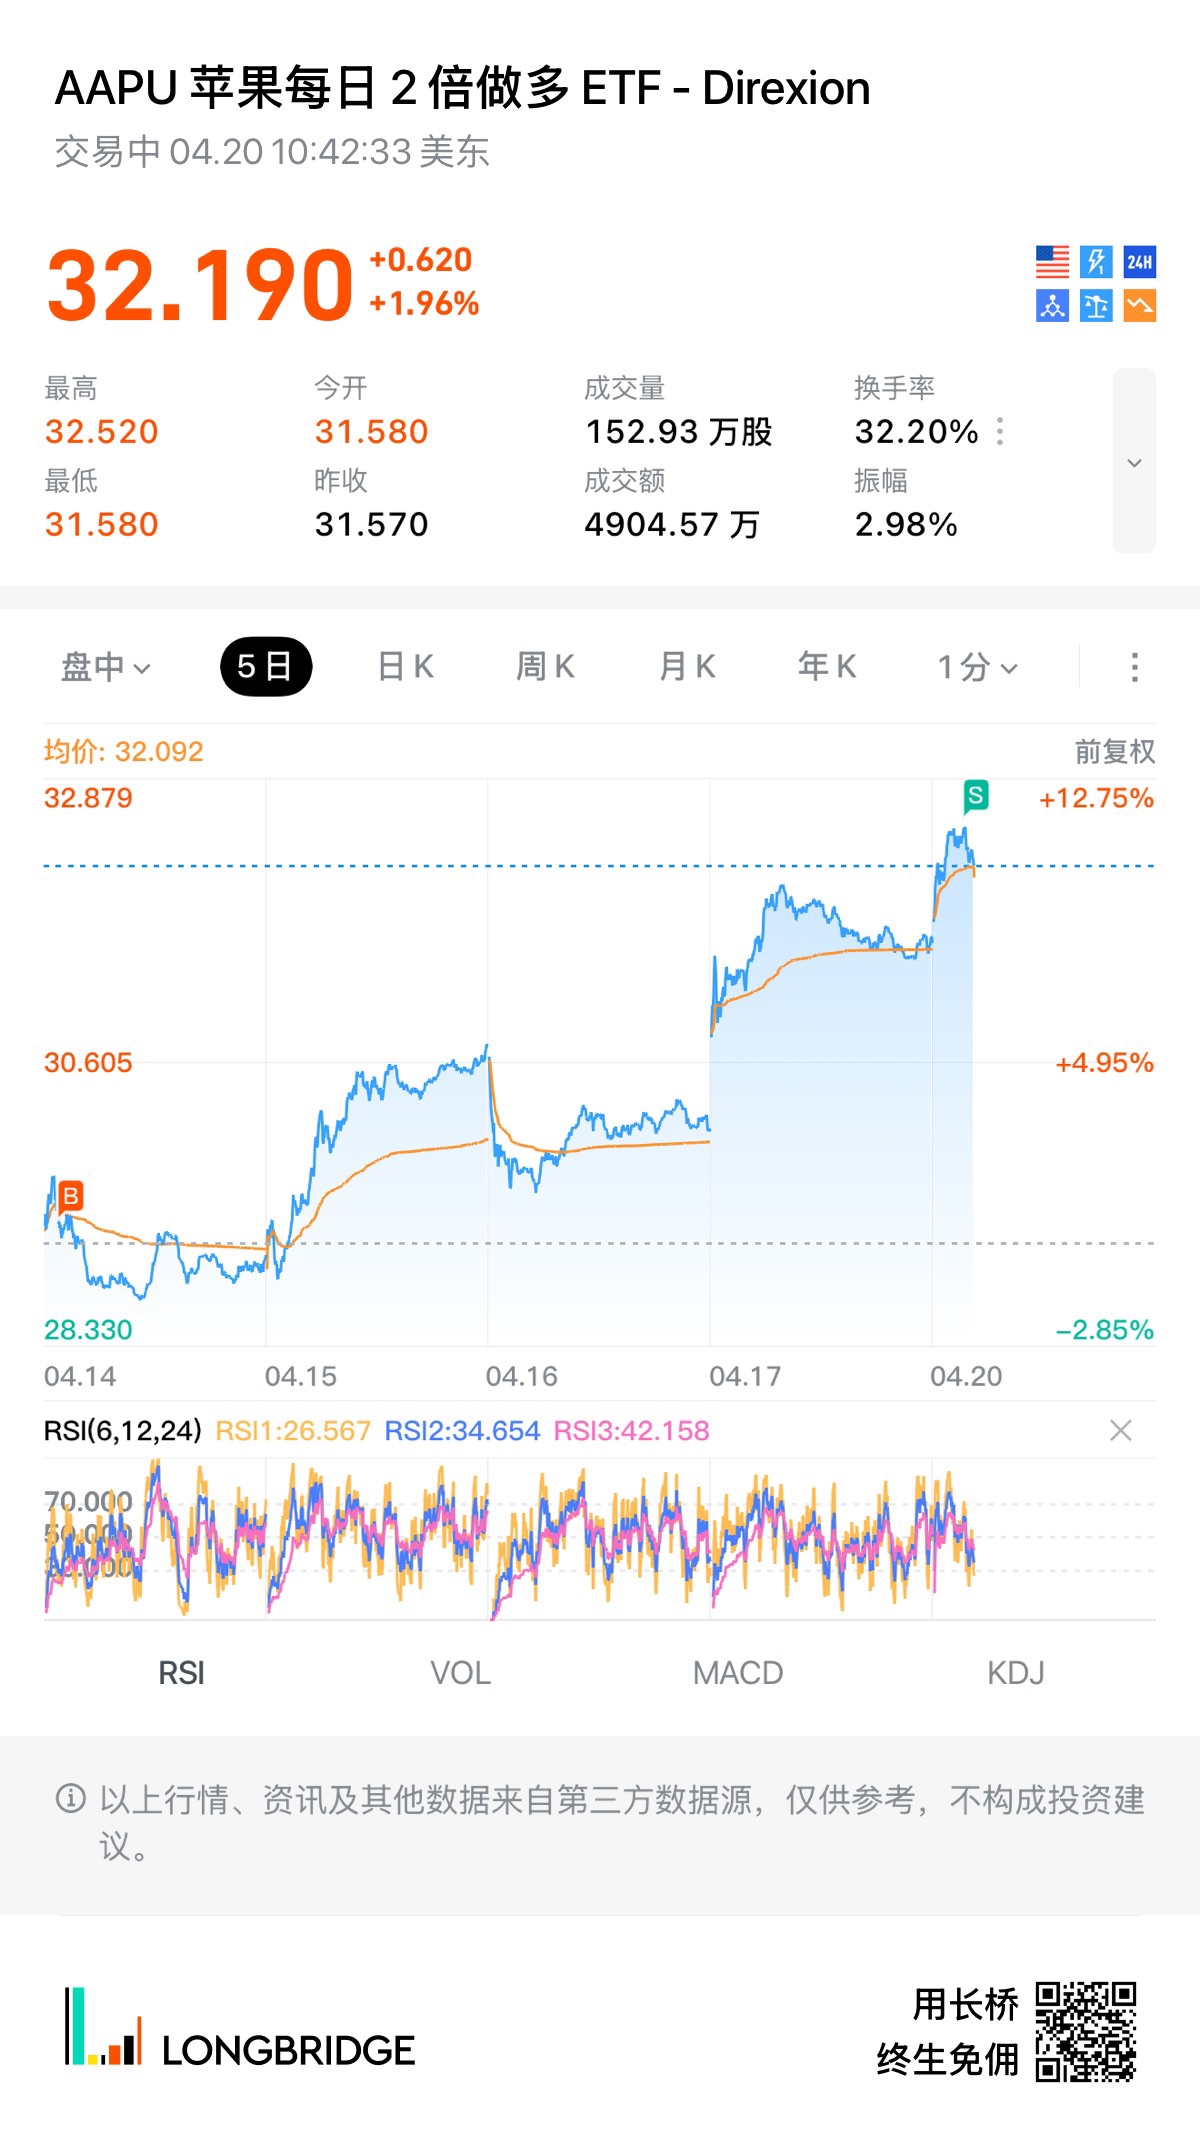Open the chart more-options menu
Image resolution: width=1200 pixels, height=2149 pixels.
1134,667
